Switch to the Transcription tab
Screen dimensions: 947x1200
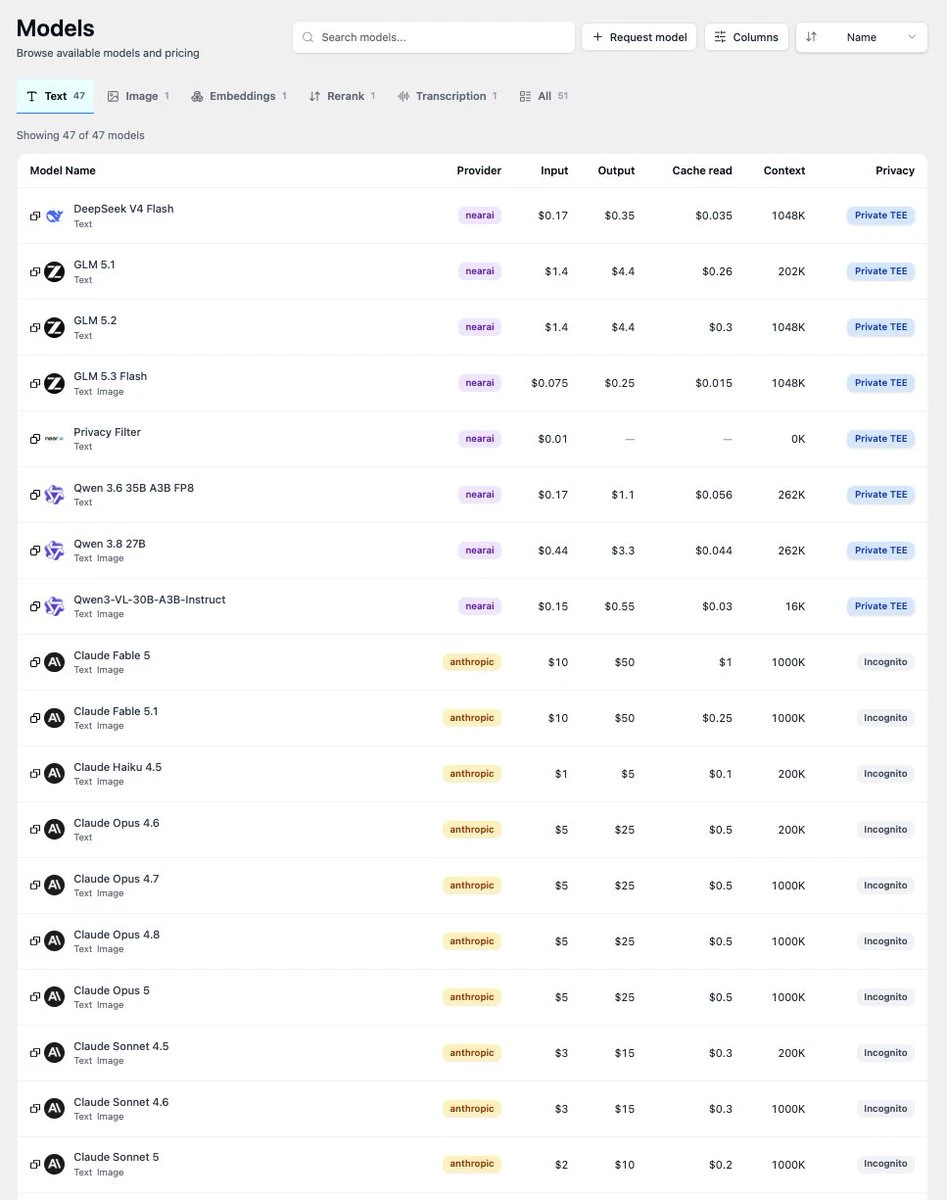[447, 96]
